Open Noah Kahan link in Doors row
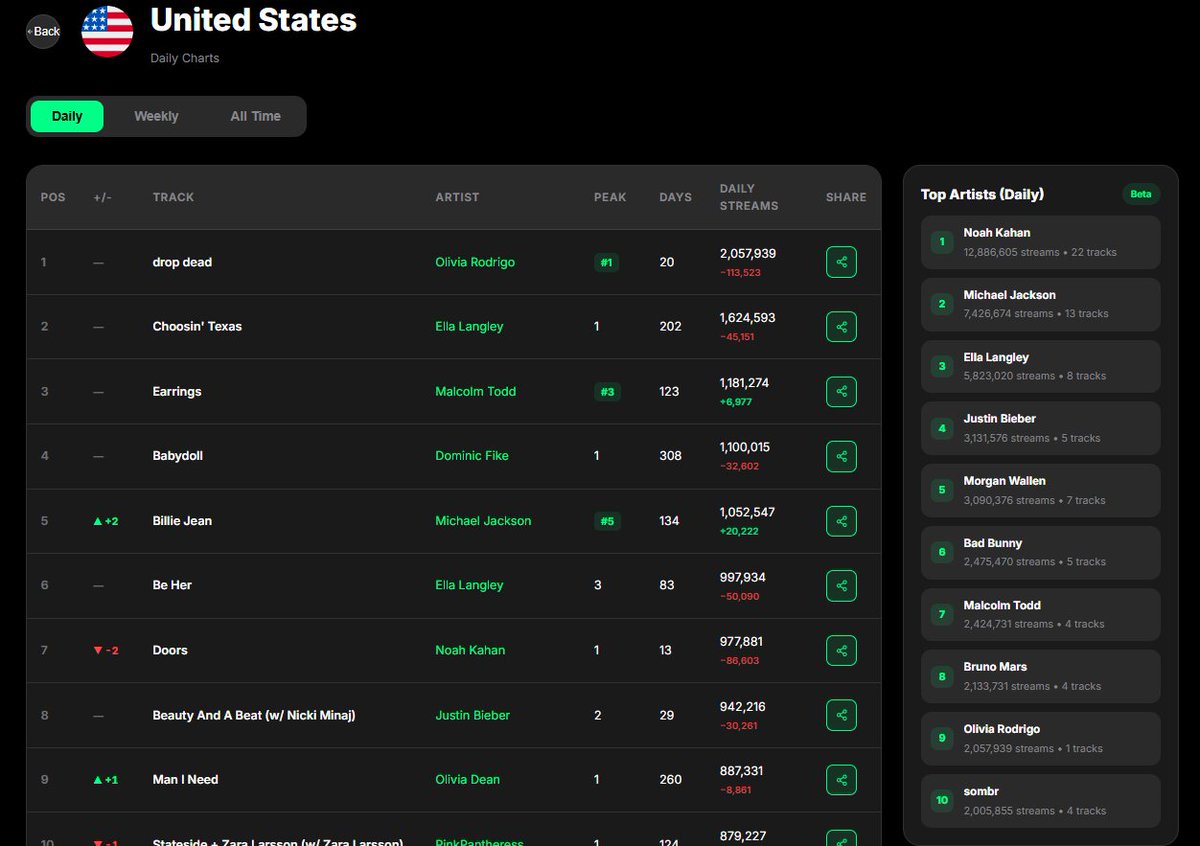This screenshot has width=1200, height=846. [470, 650]
